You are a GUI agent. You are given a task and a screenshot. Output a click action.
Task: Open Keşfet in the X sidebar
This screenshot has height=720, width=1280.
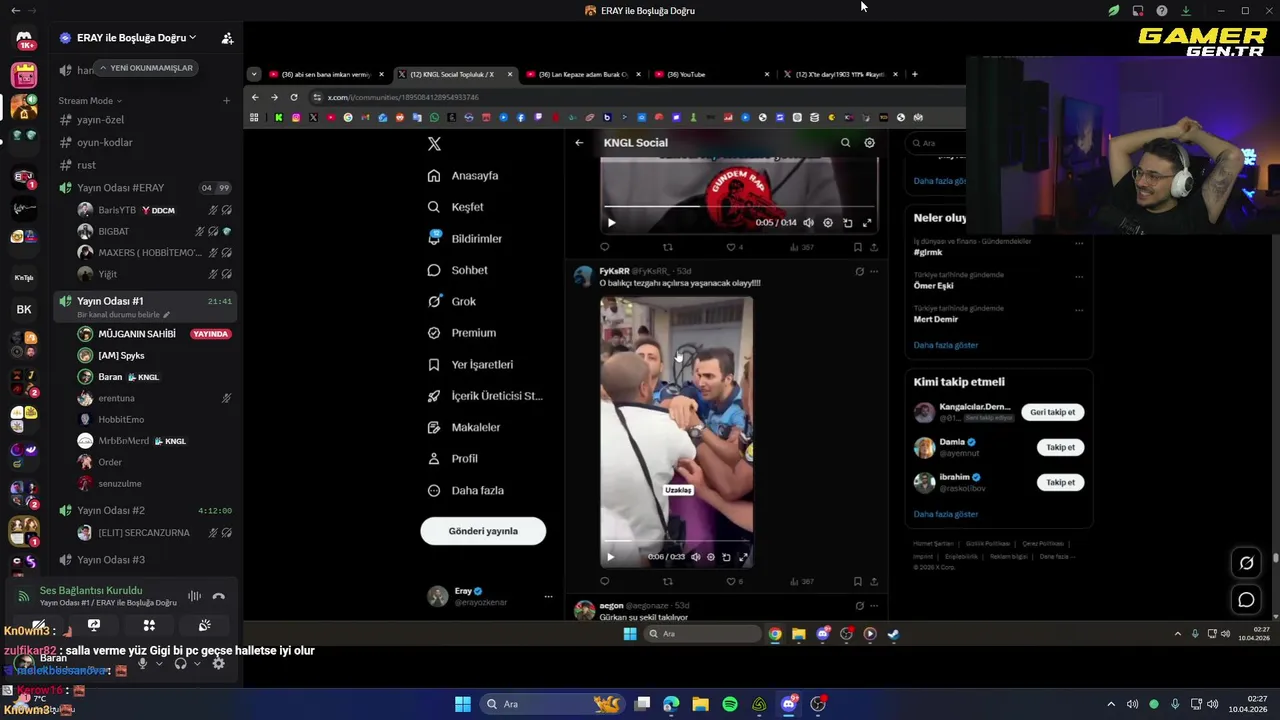click(x=456, y=207)
